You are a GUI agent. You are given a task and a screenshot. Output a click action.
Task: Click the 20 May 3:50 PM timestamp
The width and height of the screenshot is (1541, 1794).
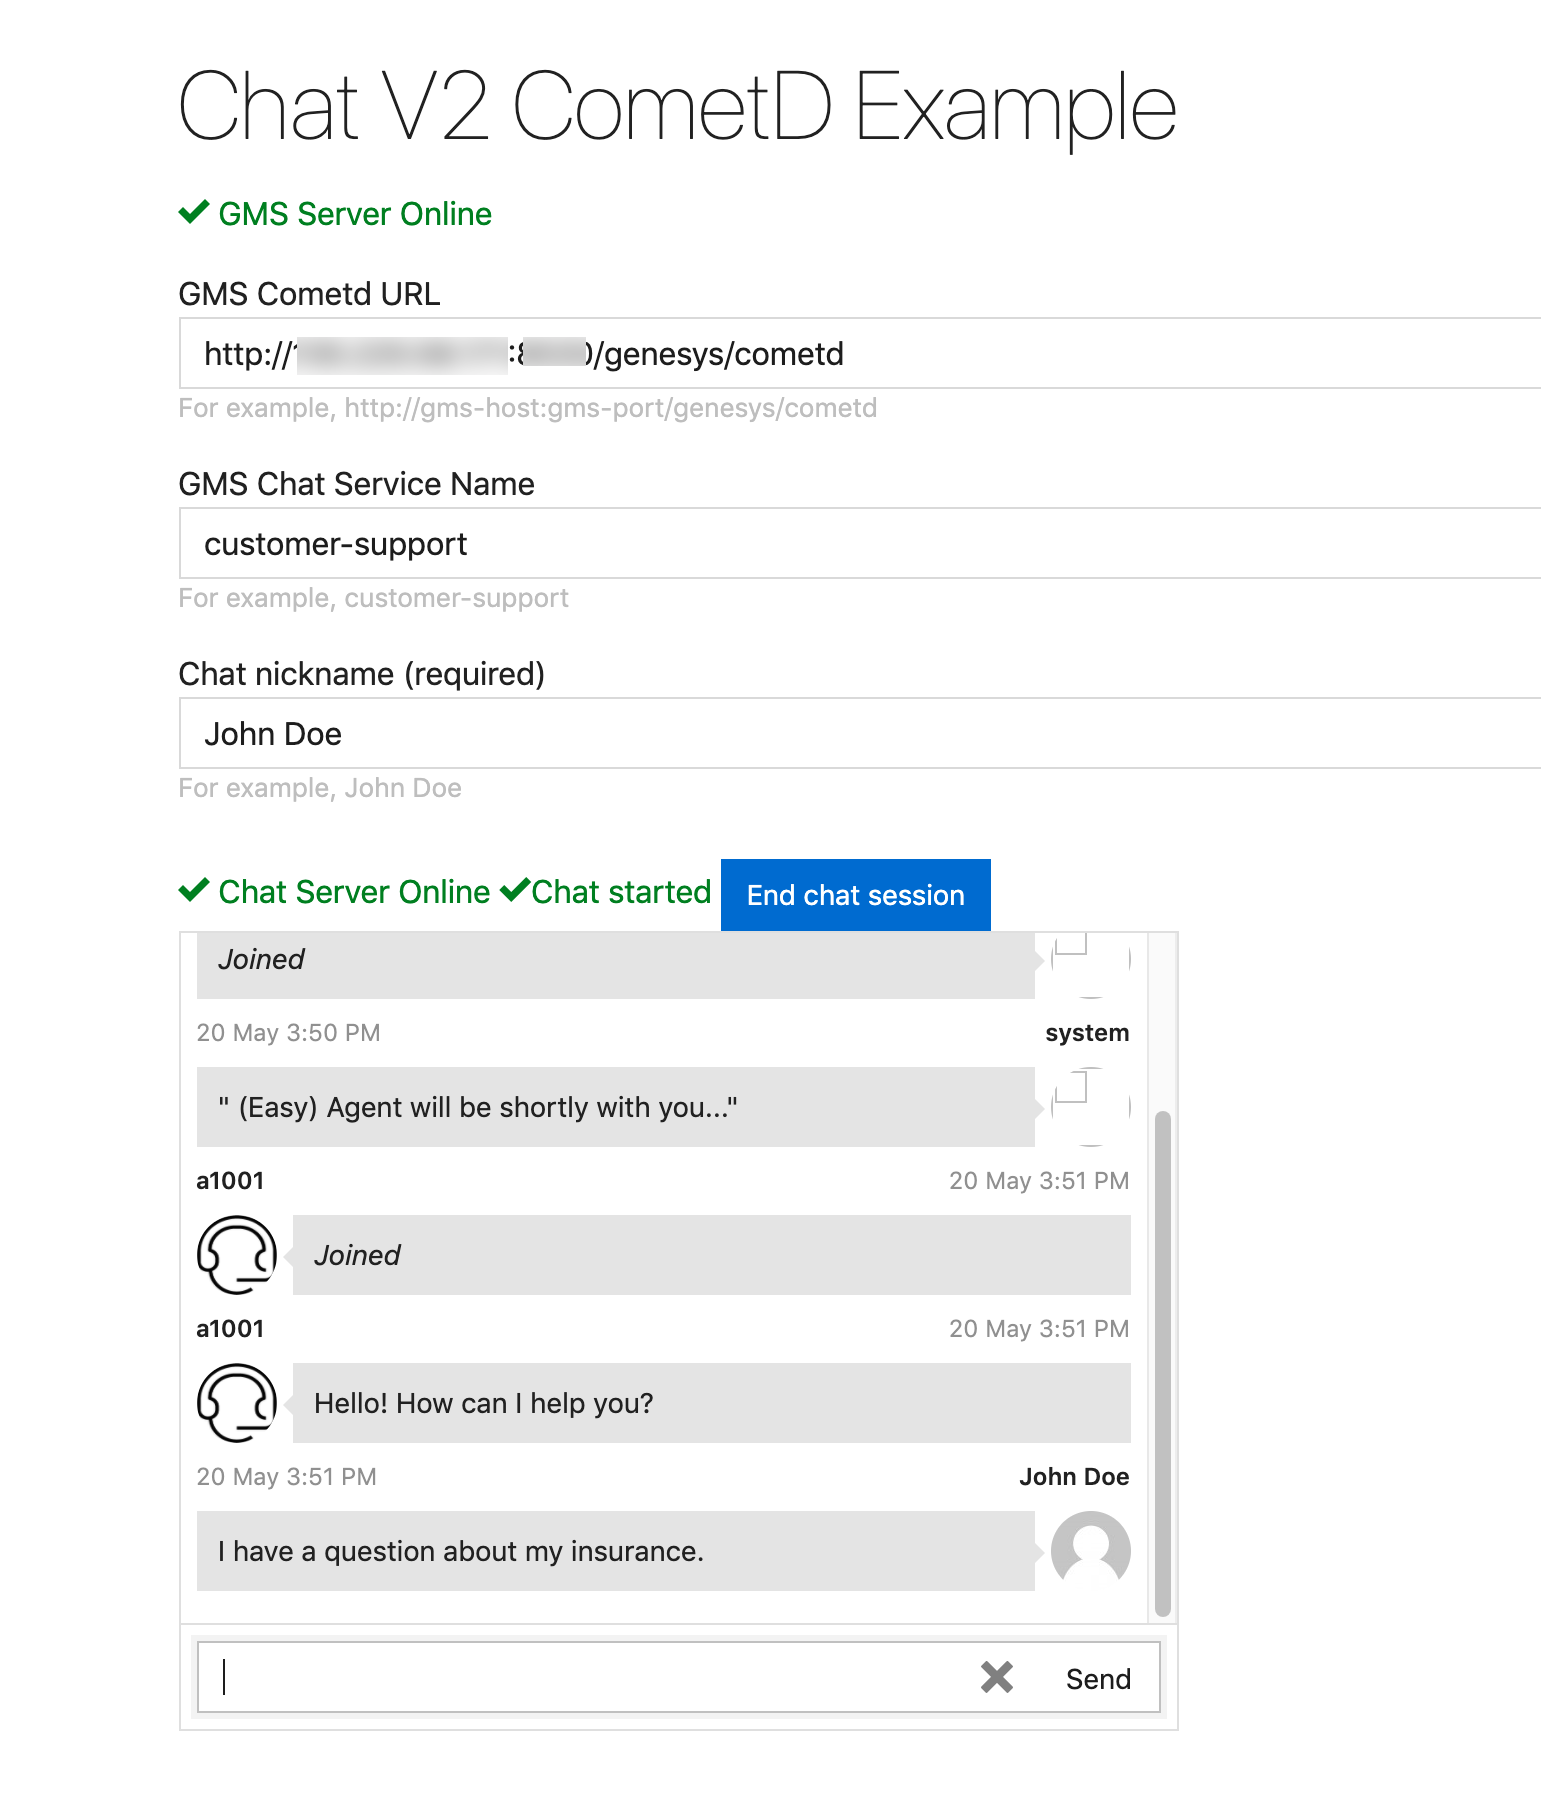pos(288,1033)
